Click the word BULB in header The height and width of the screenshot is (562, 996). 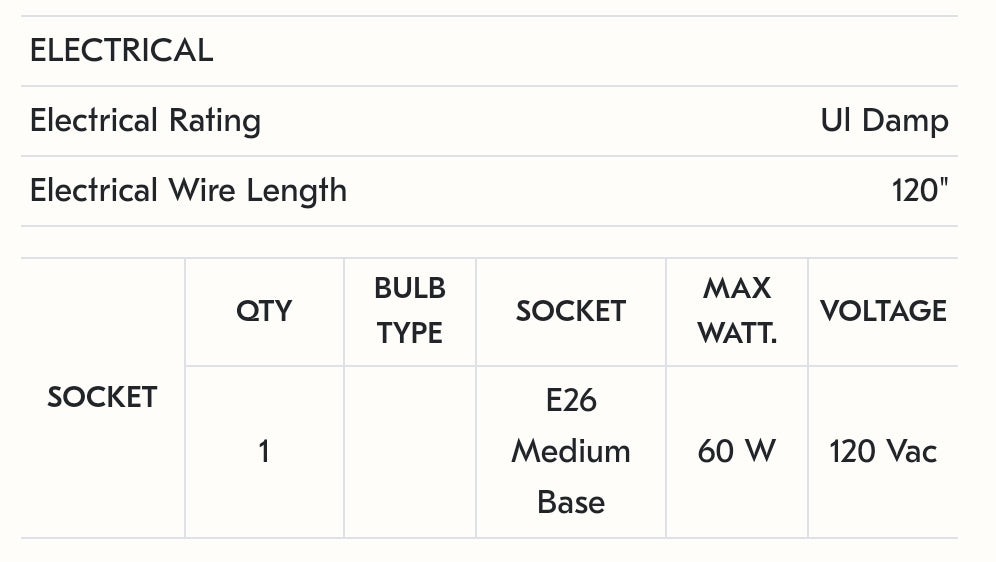click(410, 288)
